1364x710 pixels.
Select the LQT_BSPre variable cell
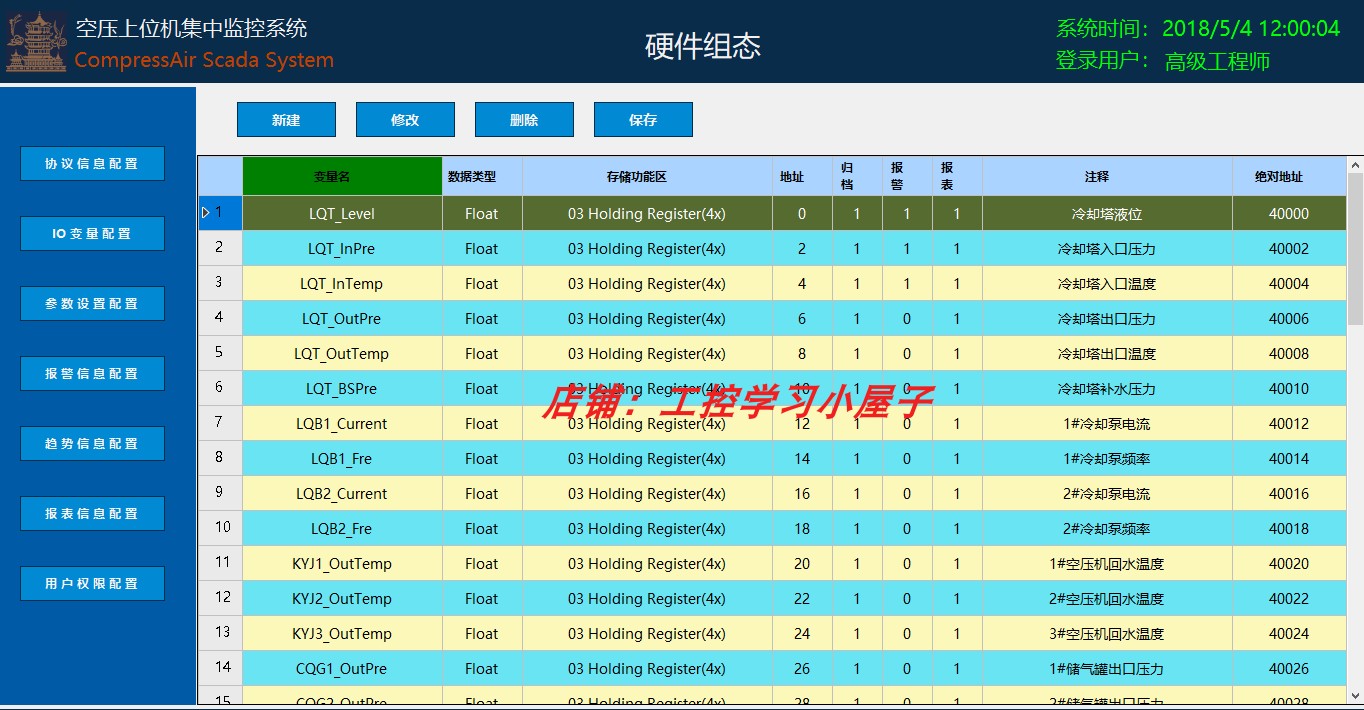[342, 388]
